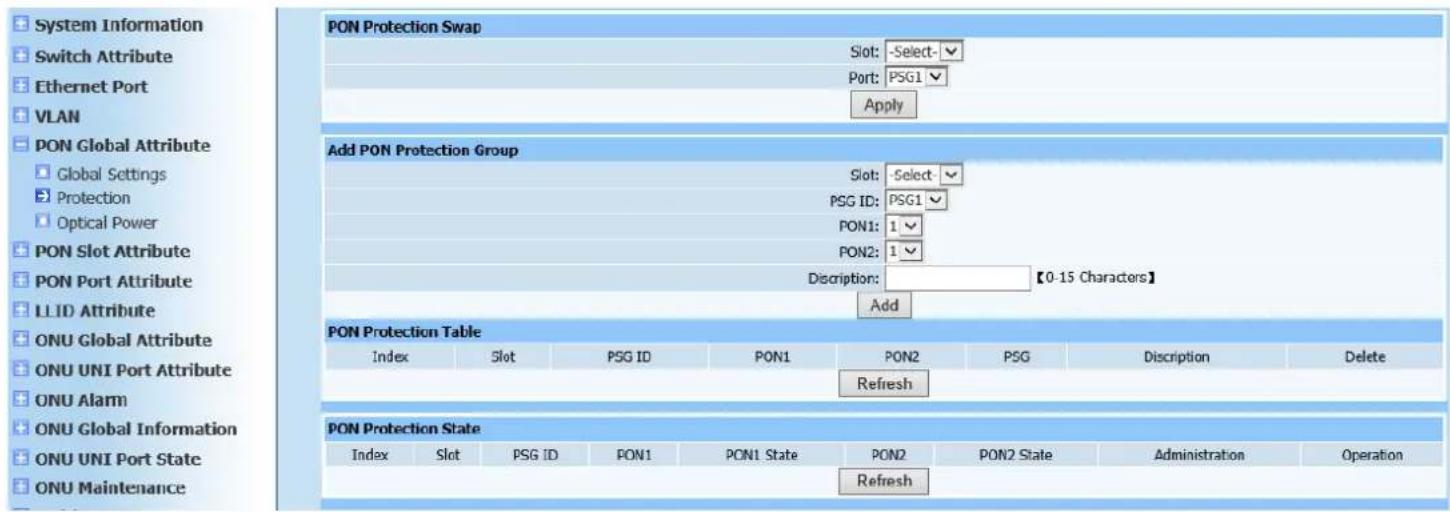The image size is (1450, 512).
Task: Open ONU Global Attribute menu
Action: point(123,339)
